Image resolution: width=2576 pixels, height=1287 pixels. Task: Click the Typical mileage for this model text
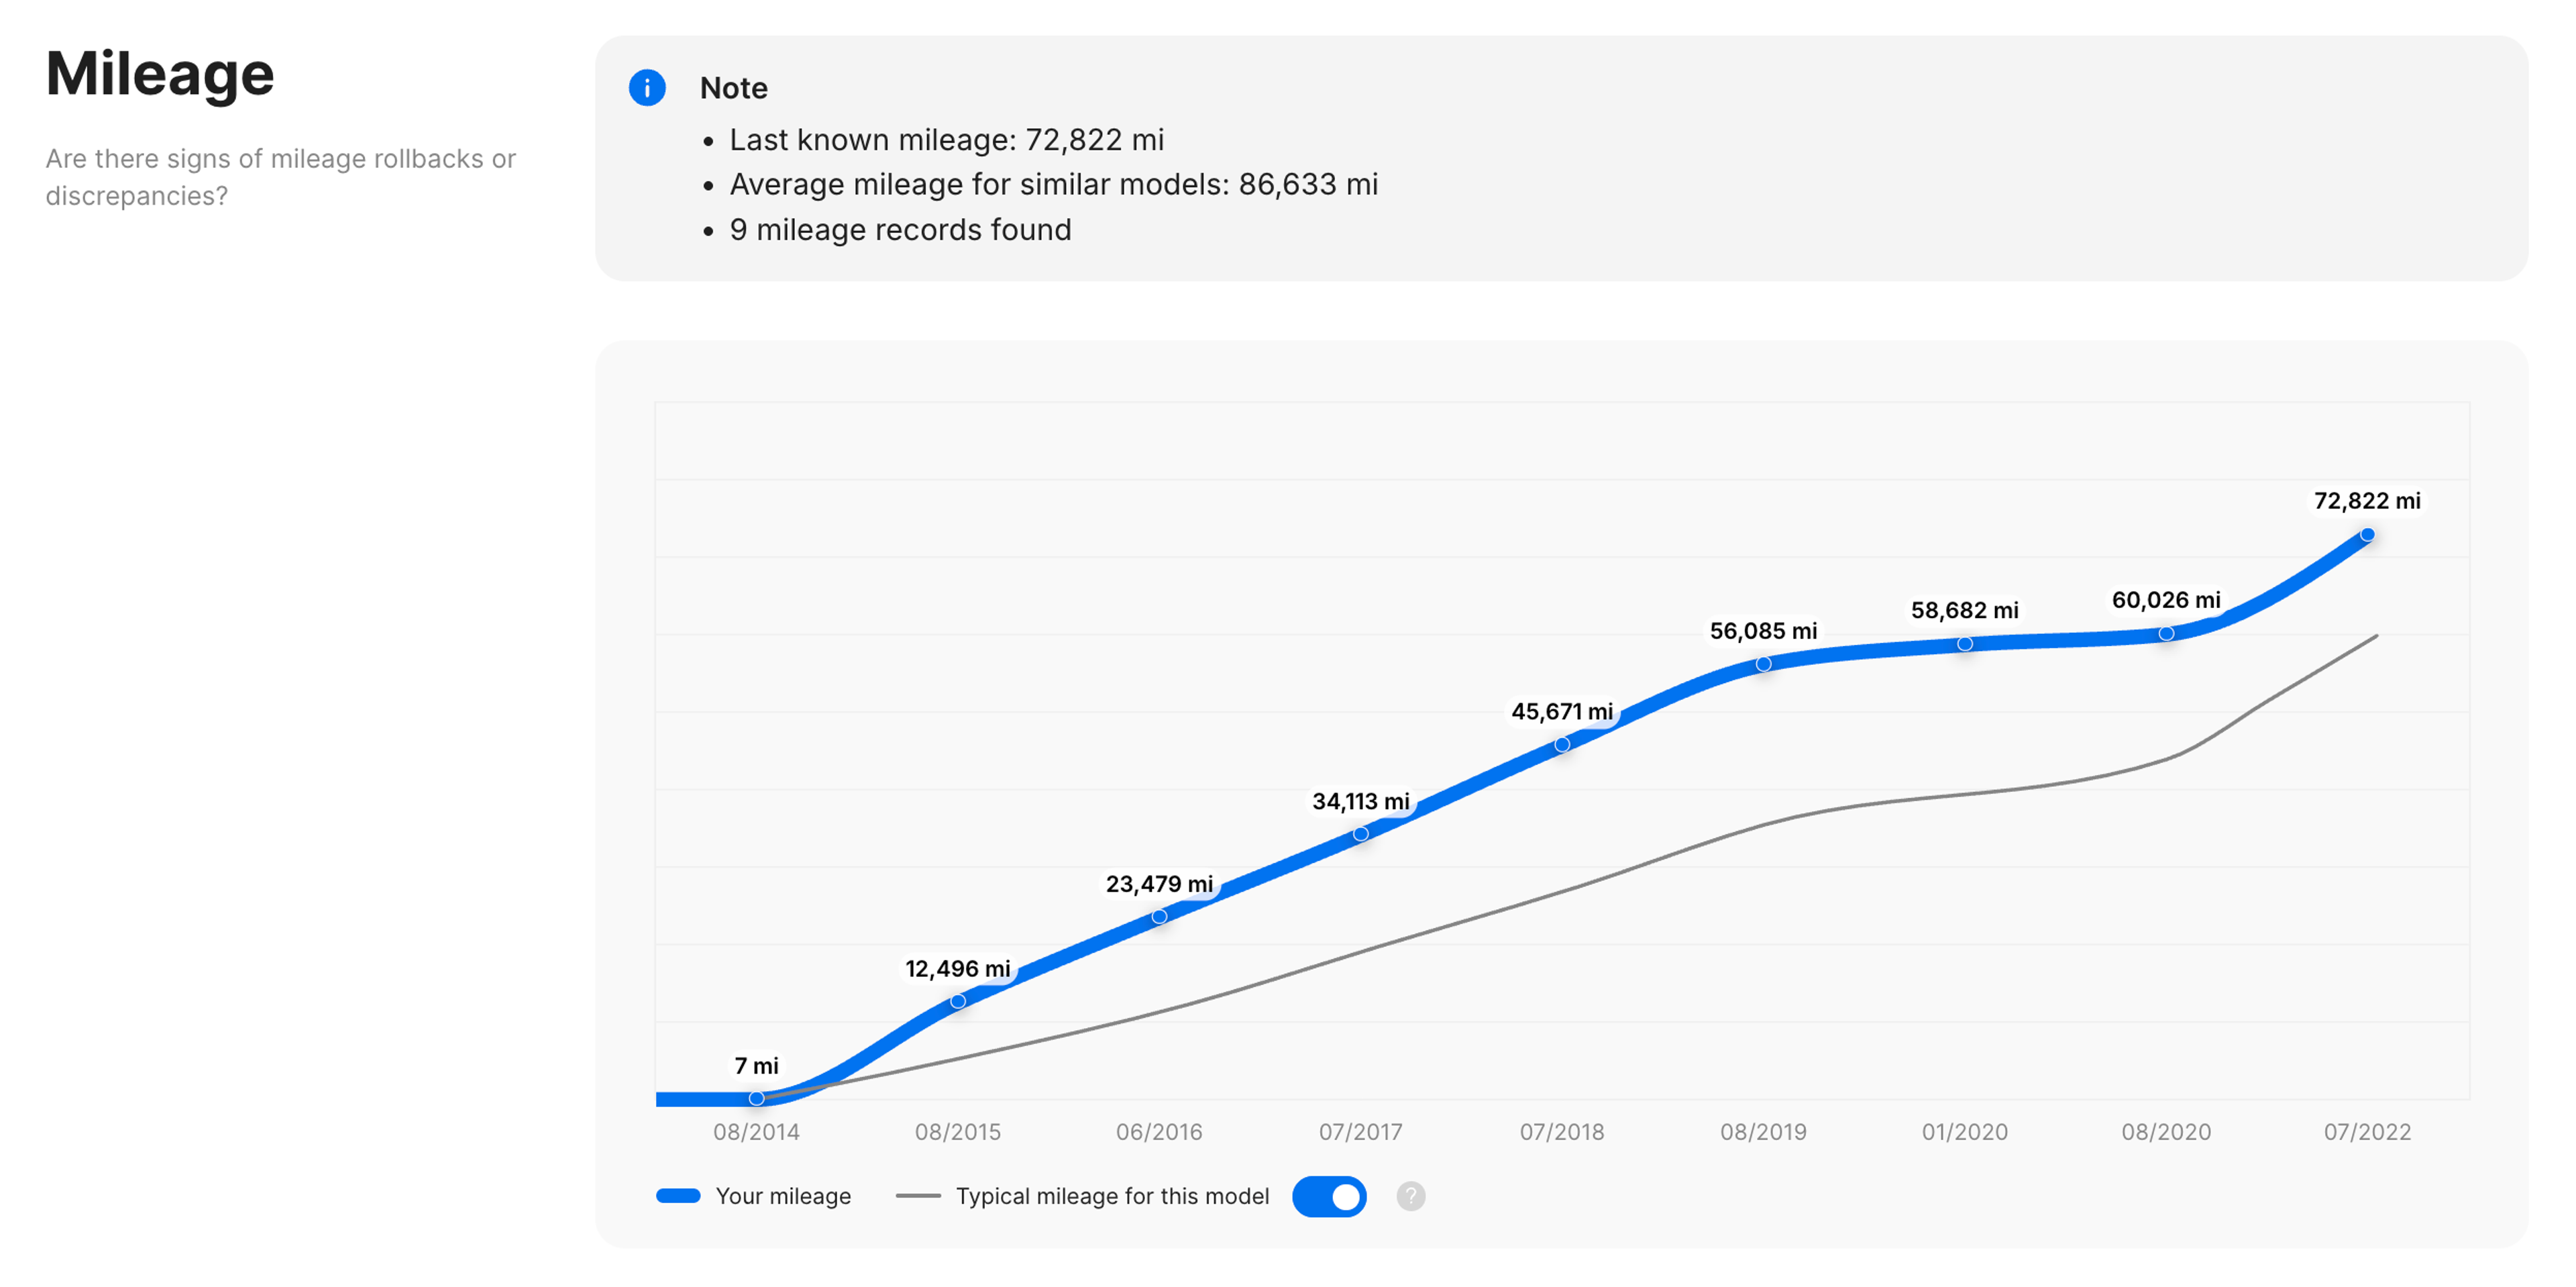1112,1196
